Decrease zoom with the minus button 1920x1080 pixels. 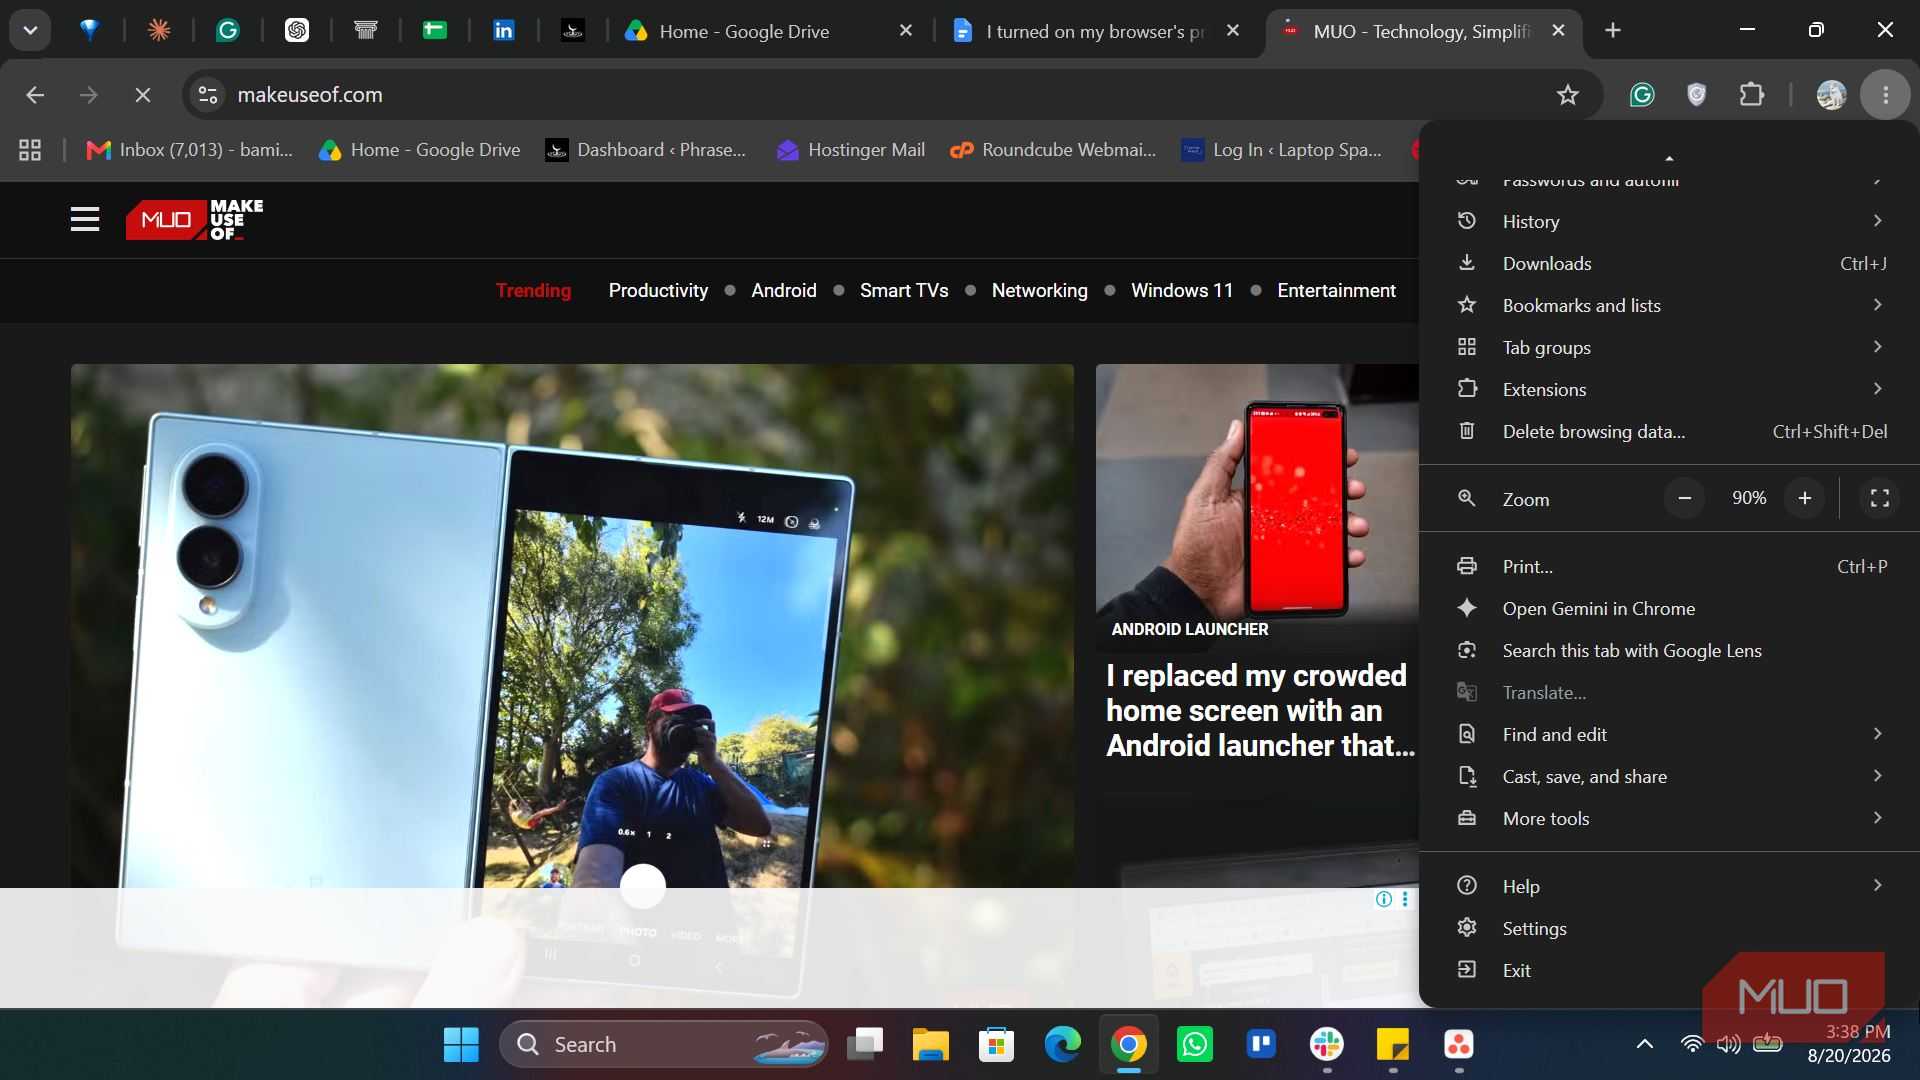(1685, 498)
